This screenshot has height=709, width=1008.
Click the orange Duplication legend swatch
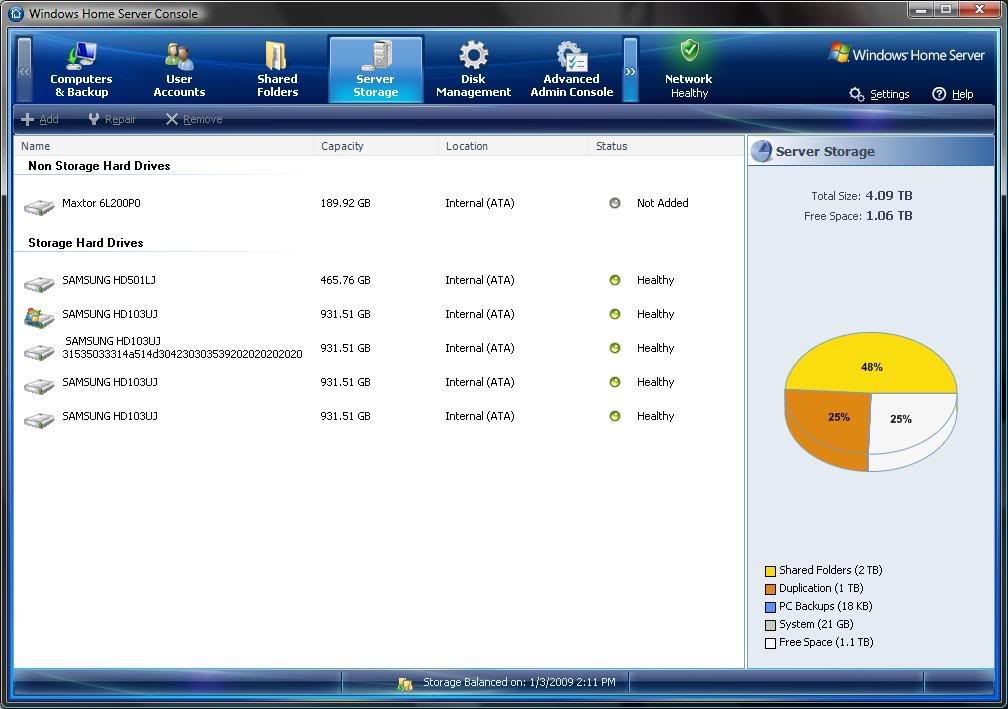tap(770, 589)
